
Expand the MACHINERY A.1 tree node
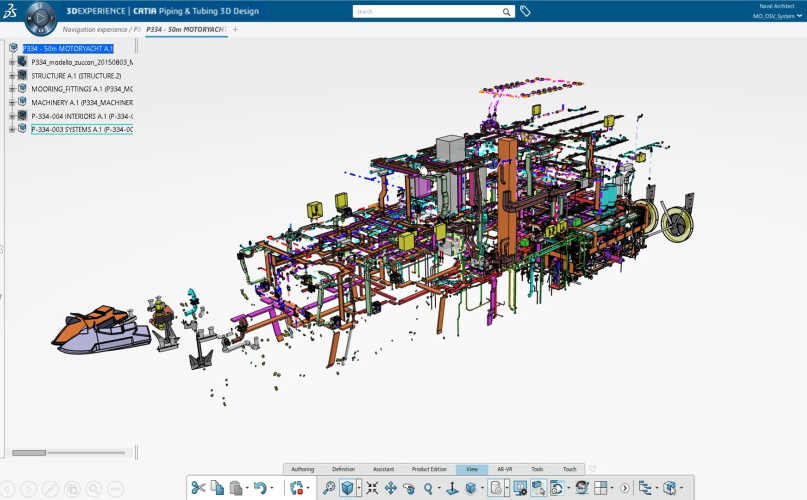tap(12, 102)
